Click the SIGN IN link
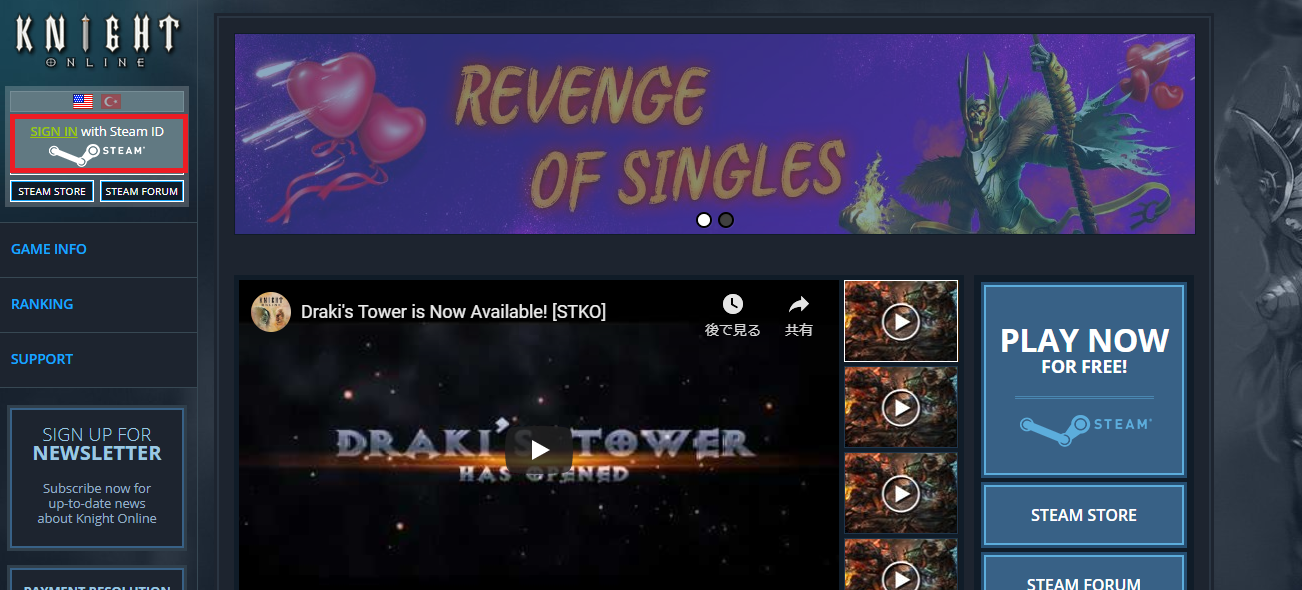 (53, 131)
